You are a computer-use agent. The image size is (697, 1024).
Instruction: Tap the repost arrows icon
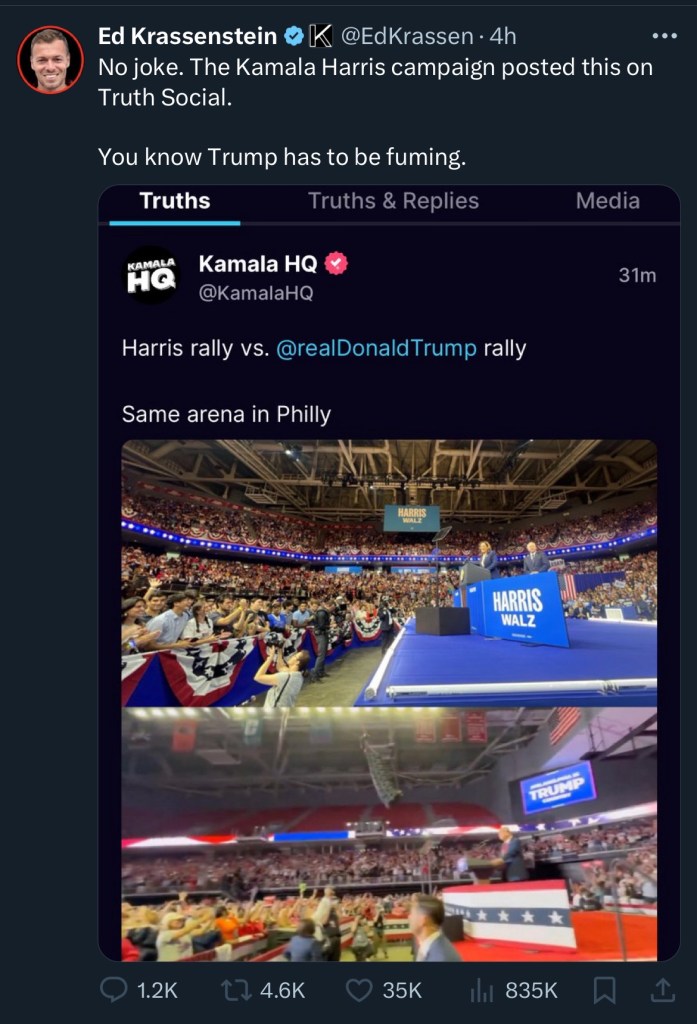coord(235,990)
